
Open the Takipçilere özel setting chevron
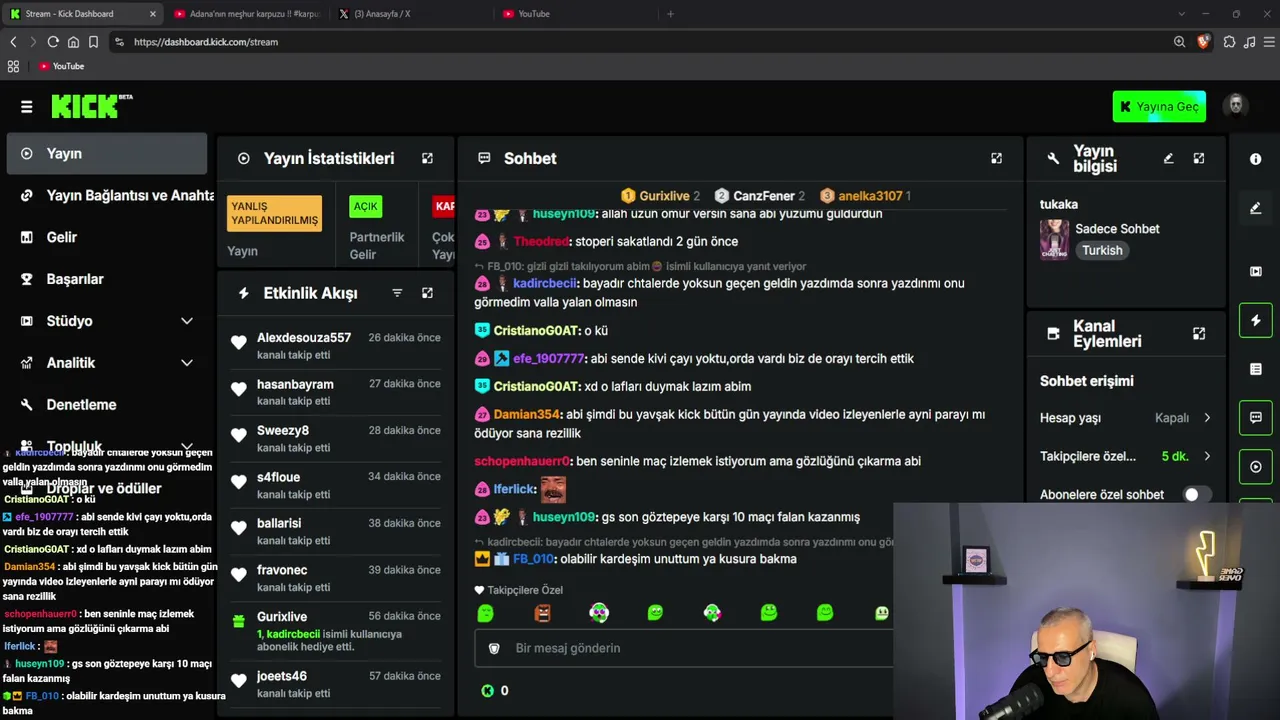pyautogui.click(x=1207, y=456)
